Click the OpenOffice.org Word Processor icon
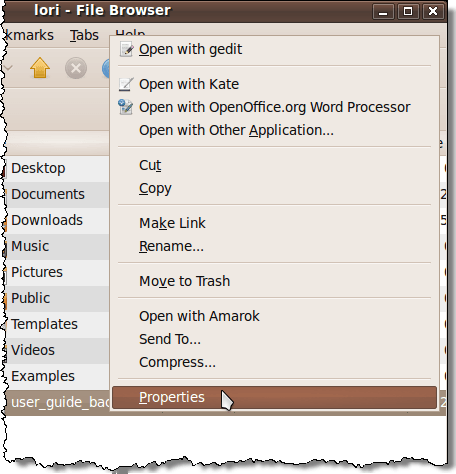This screenshot has height=474, width=456. click(x=126, y=107)
